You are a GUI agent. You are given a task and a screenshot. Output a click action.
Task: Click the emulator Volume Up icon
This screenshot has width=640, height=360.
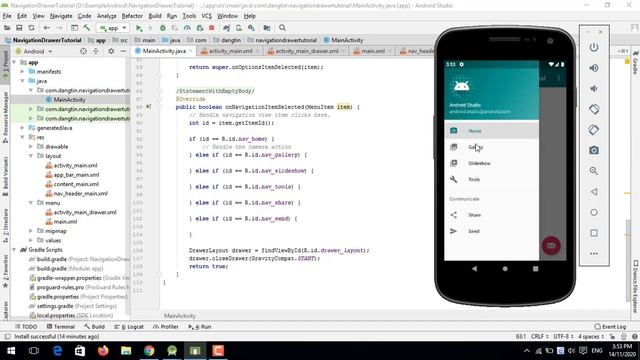click(594, 68)
